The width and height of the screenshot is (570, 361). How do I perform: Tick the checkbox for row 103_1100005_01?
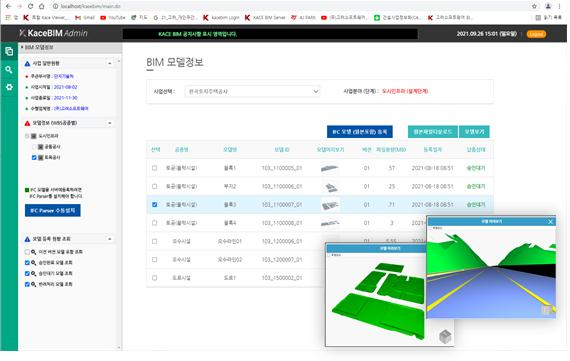(155, 168)
